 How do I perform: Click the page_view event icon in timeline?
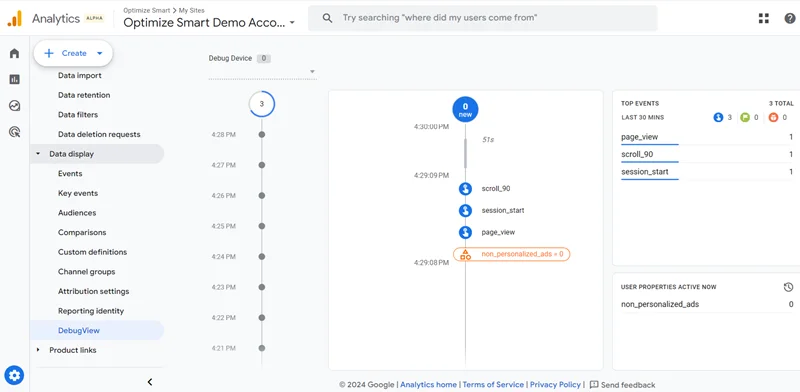pyautogui.click(x=465, y=232)
